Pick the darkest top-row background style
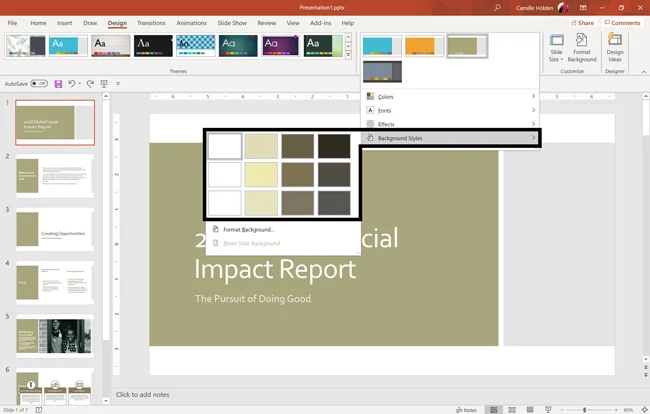The width and height of the screenshot is (650, 414). pos(334,146)
